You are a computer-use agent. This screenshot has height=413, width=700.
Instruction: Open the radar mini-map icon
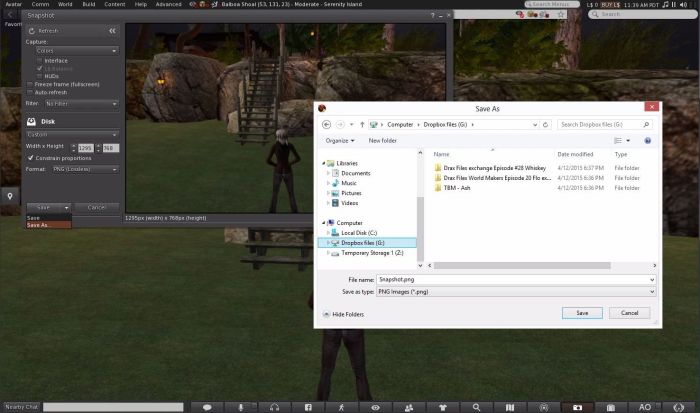tap(544, 407)
